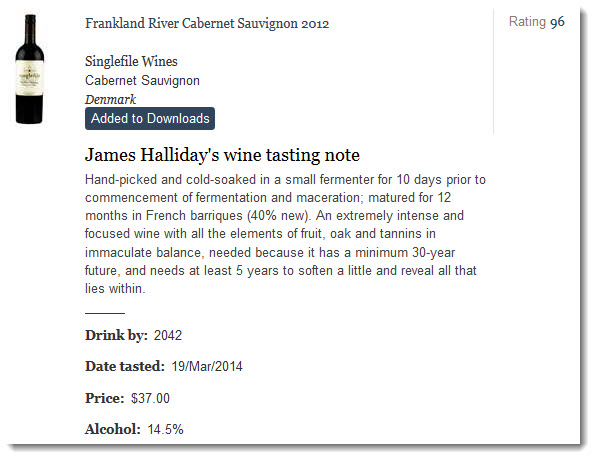Click the Added to Downloads button
The image size is (595, 459).
point(150,118)
